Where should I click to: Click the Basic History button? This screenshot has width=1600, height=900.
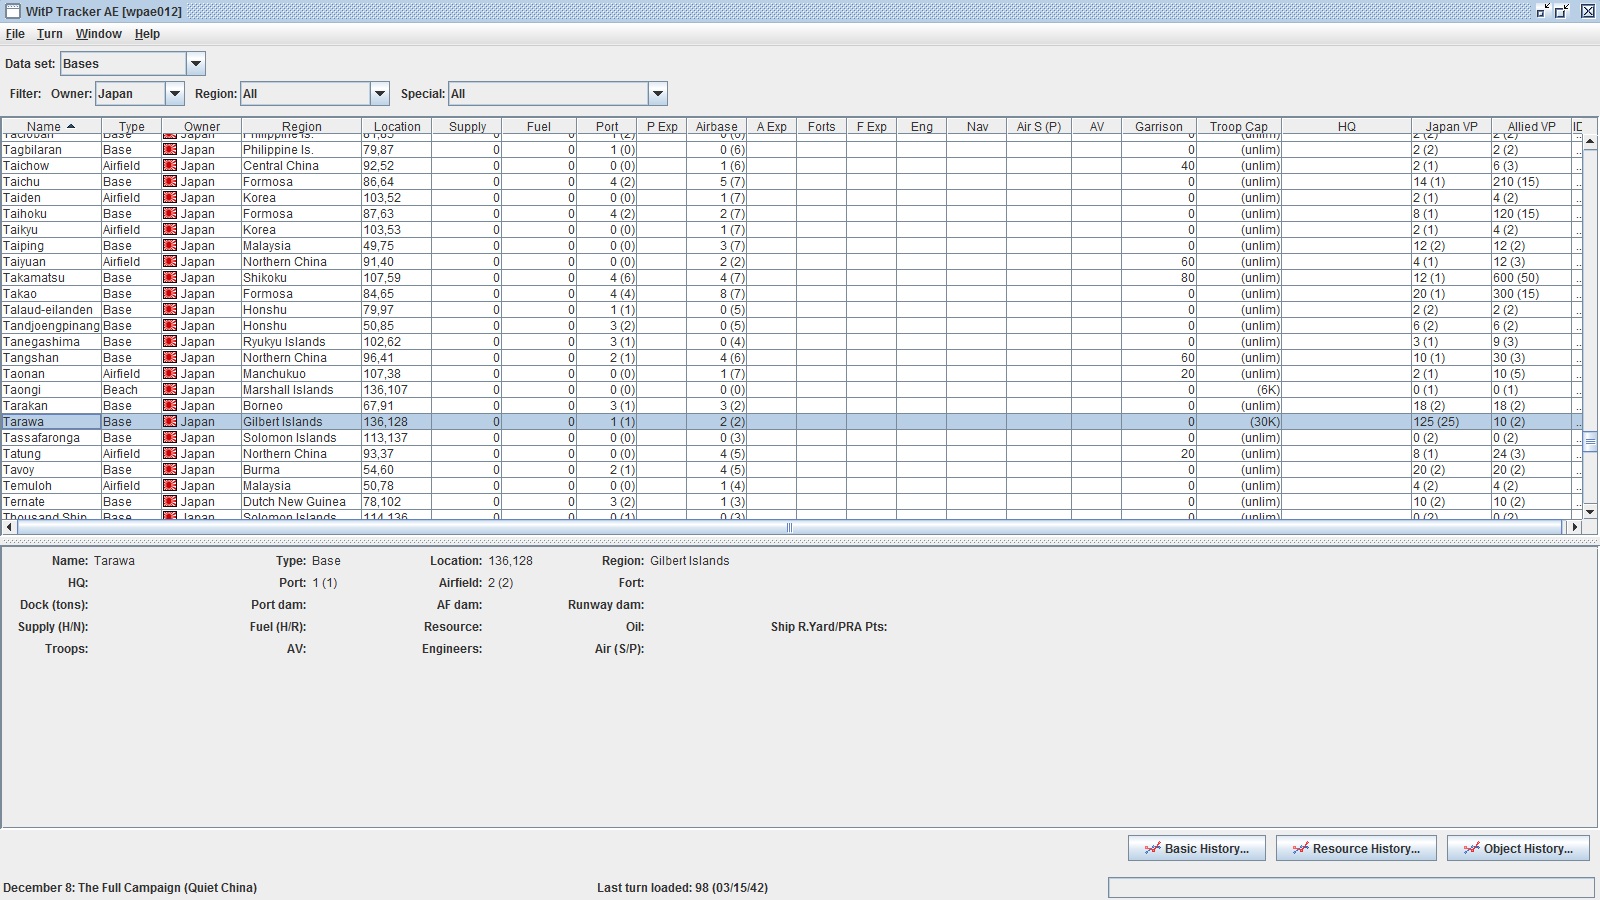[1197, 848]
